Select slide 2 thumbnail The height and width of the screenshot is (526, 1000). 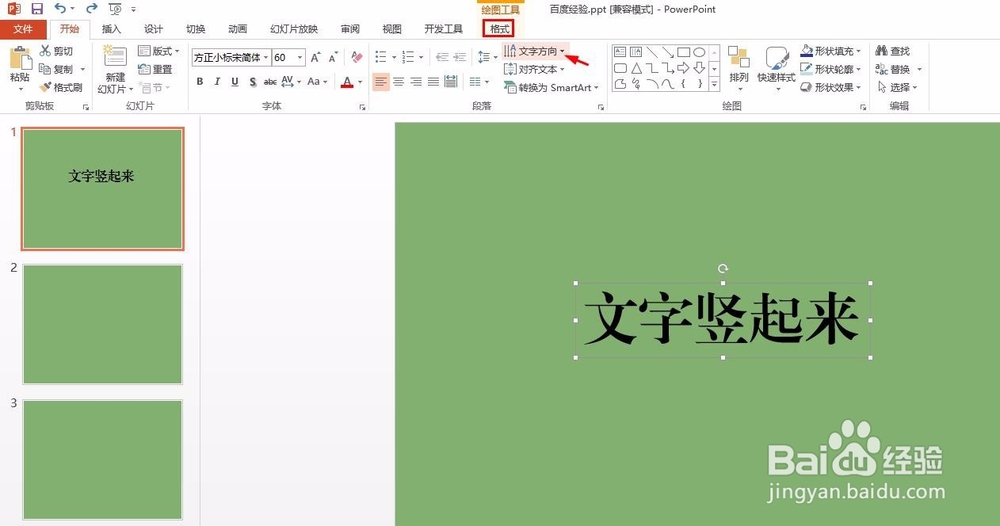(x=103, y=324)
